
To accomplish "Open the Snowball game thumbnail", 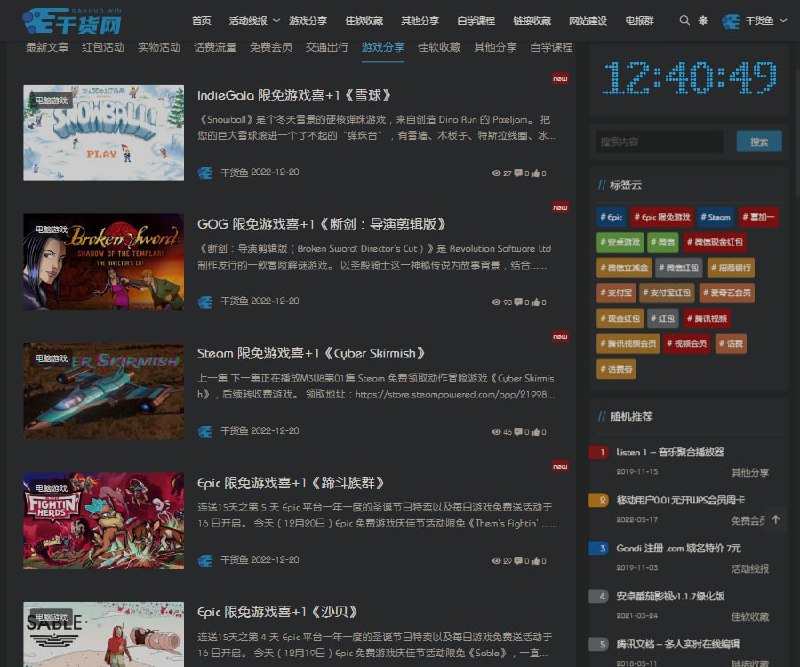I will [104, 133].
